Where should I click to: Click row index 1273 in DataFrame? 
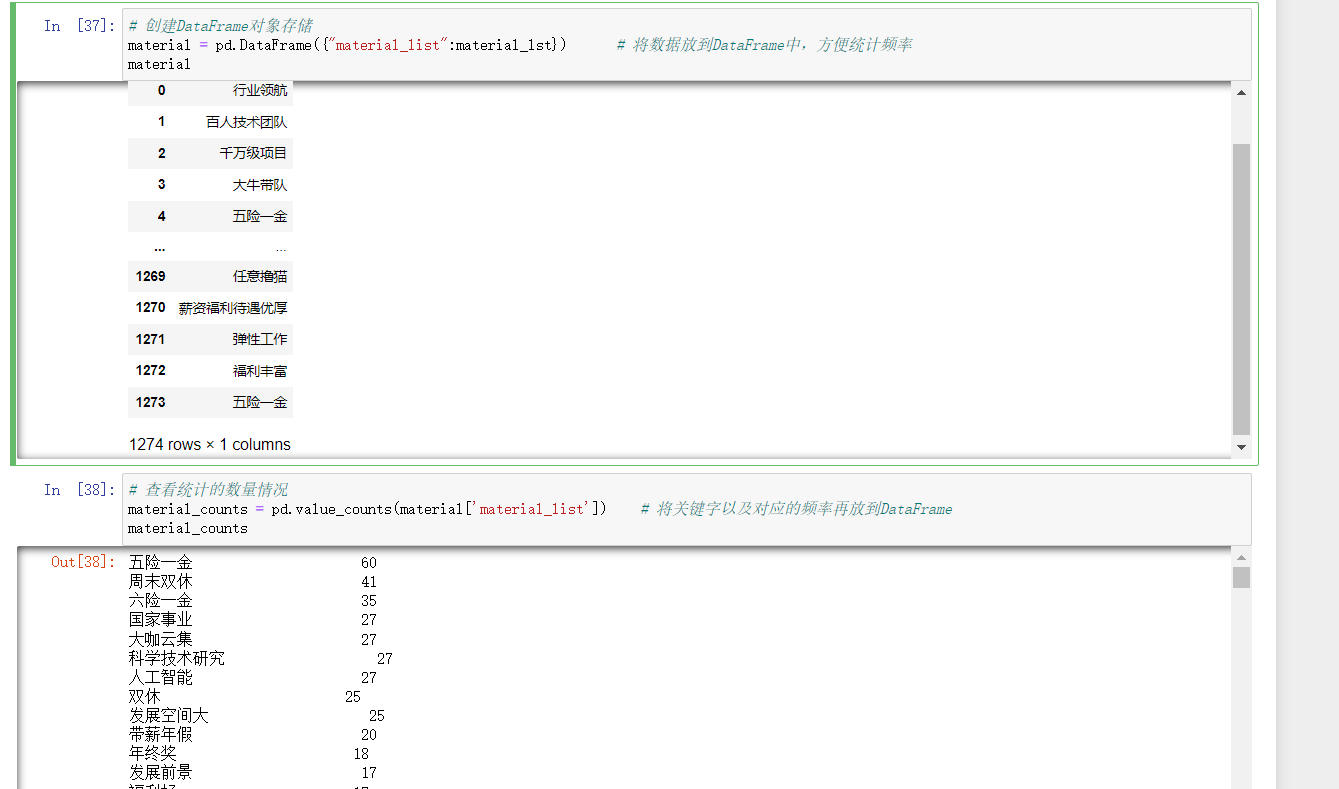pos(151,402)
